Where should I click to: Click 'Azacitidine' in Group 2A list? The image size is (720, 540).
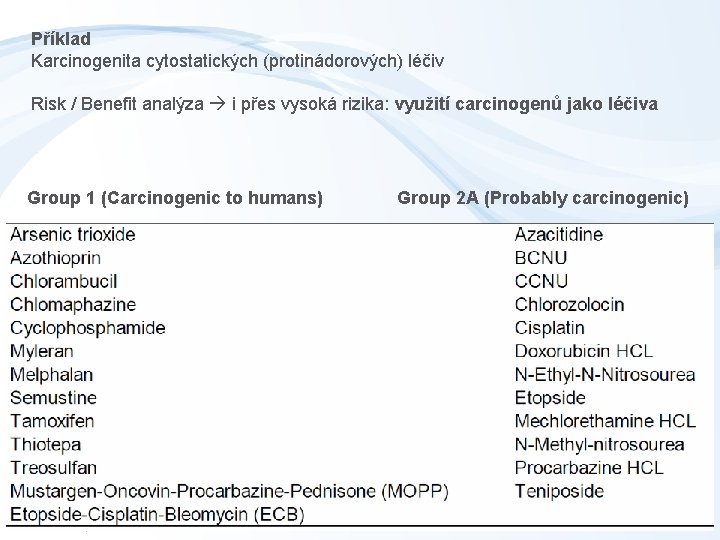559,234
